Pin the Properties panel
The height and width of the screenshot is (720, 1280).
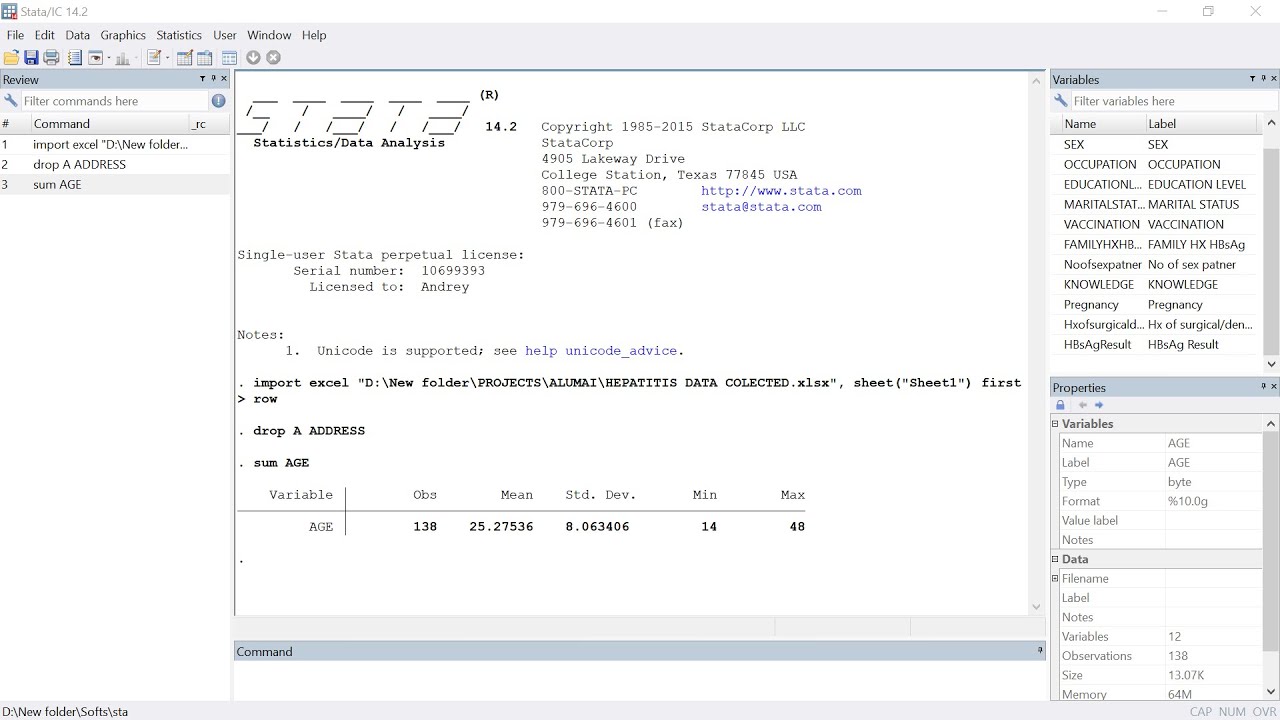[1263, 387]
